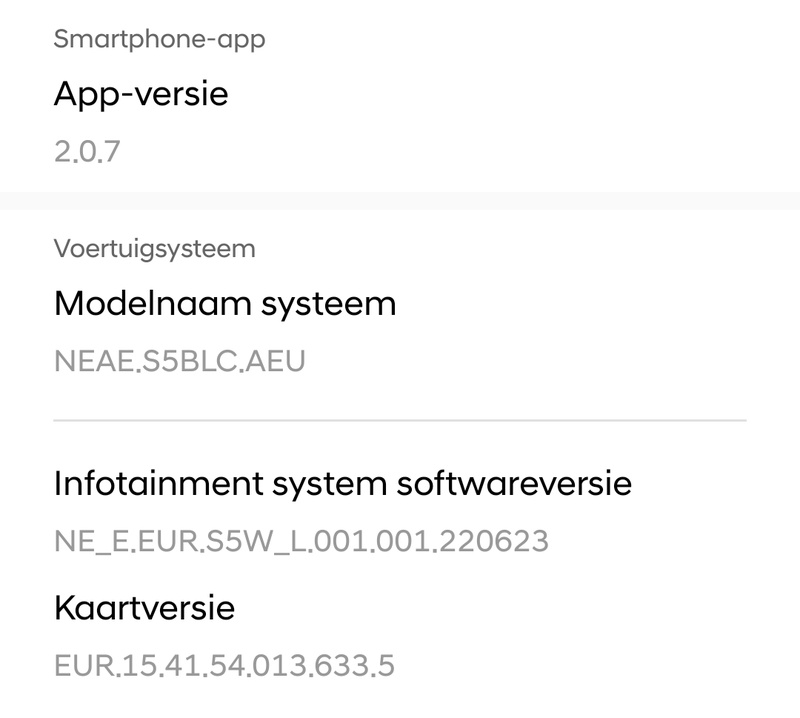This screenshot has height=718, width=800.
Task: Tap the Kaartversie label
Action: [x=144, y=607]
